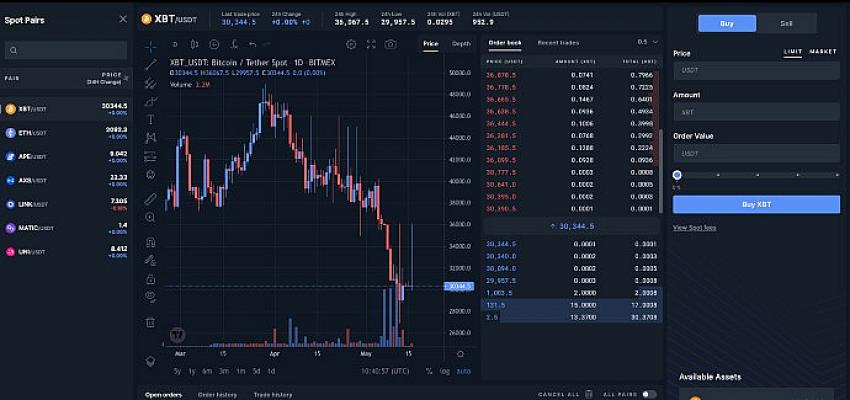This screenshot has height=400, width=850.
Task: Click the trash icon to remove drawings
Action: (x=151, y=322)
